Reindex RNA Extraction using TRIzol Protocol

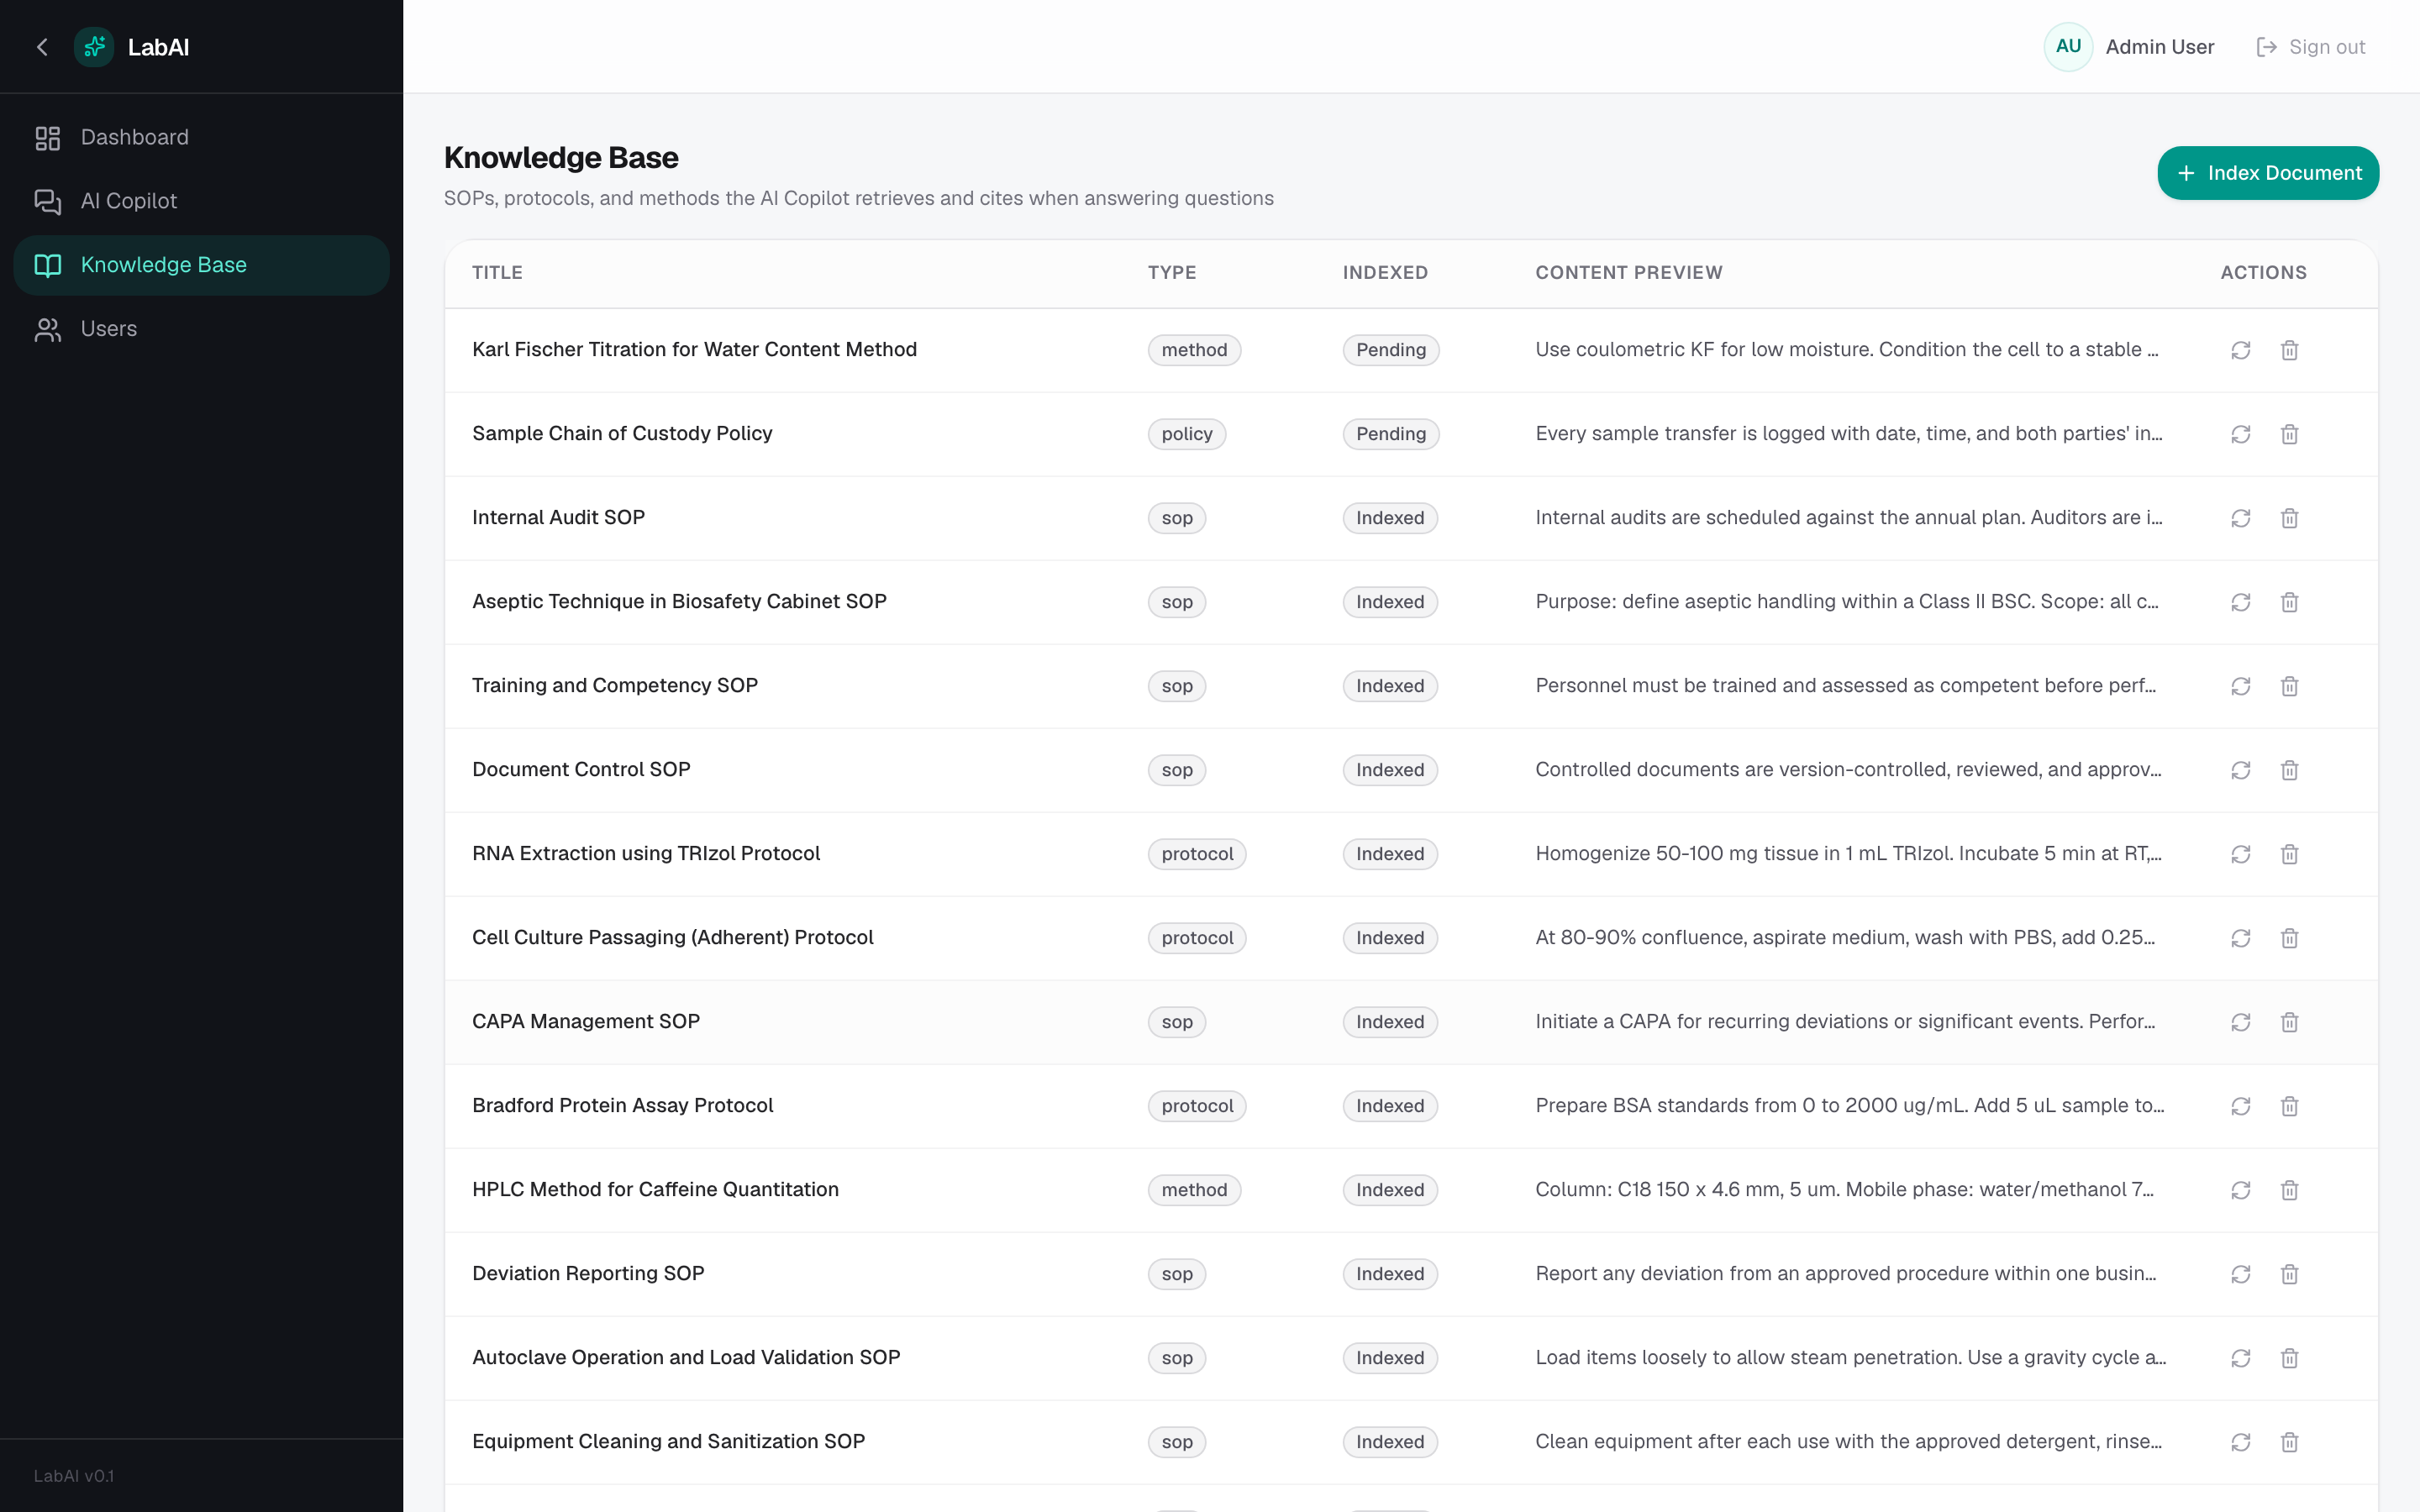coord(2240,854)
